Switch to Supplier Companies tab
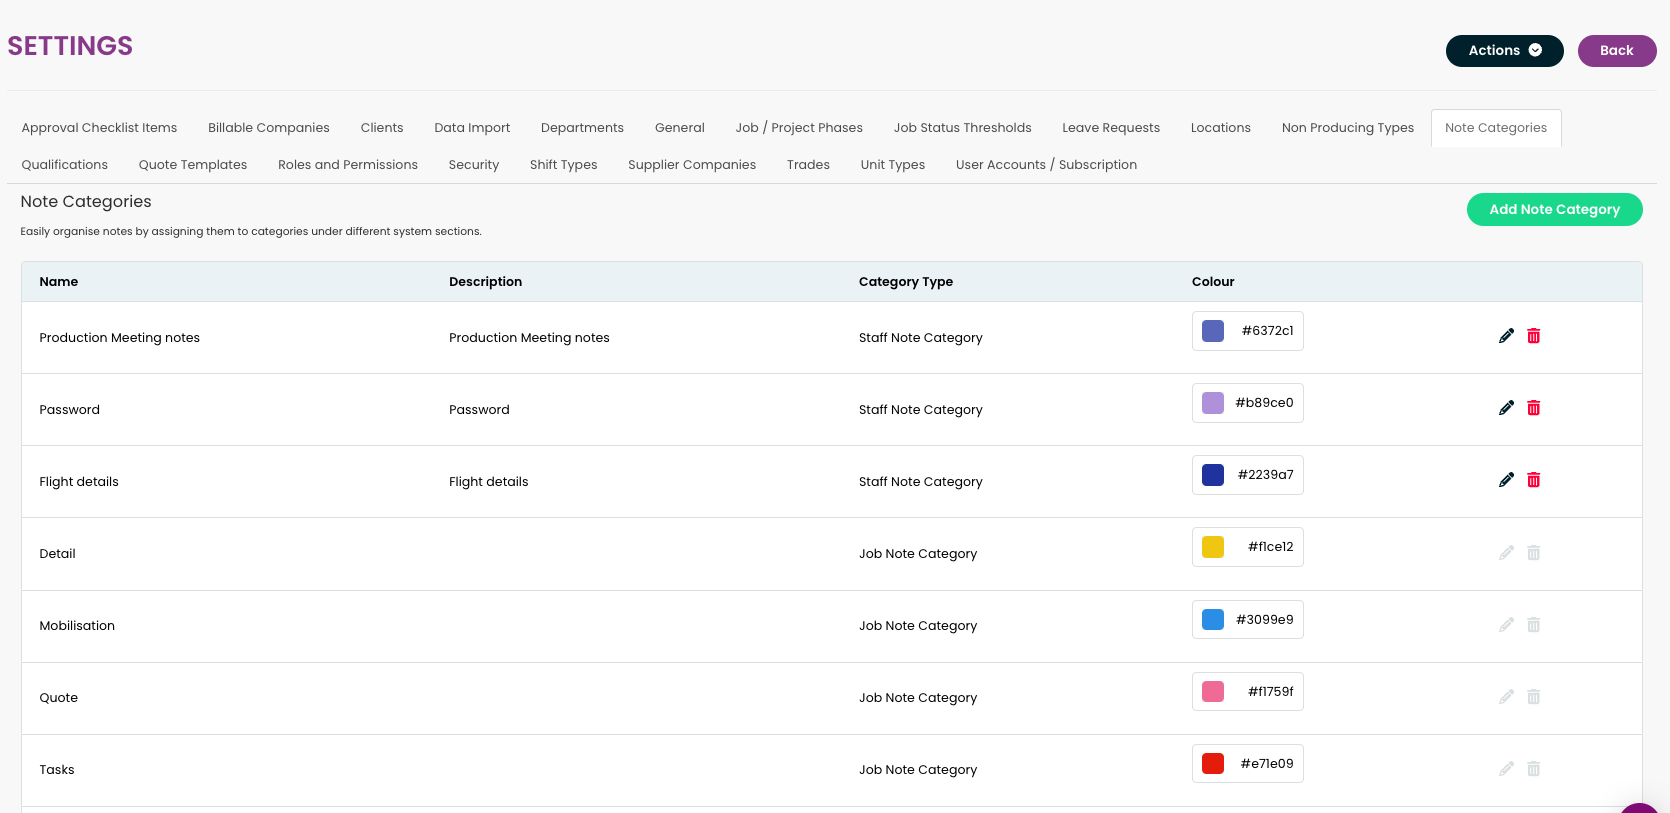1670x813 pixels. [x=692, y=165]
